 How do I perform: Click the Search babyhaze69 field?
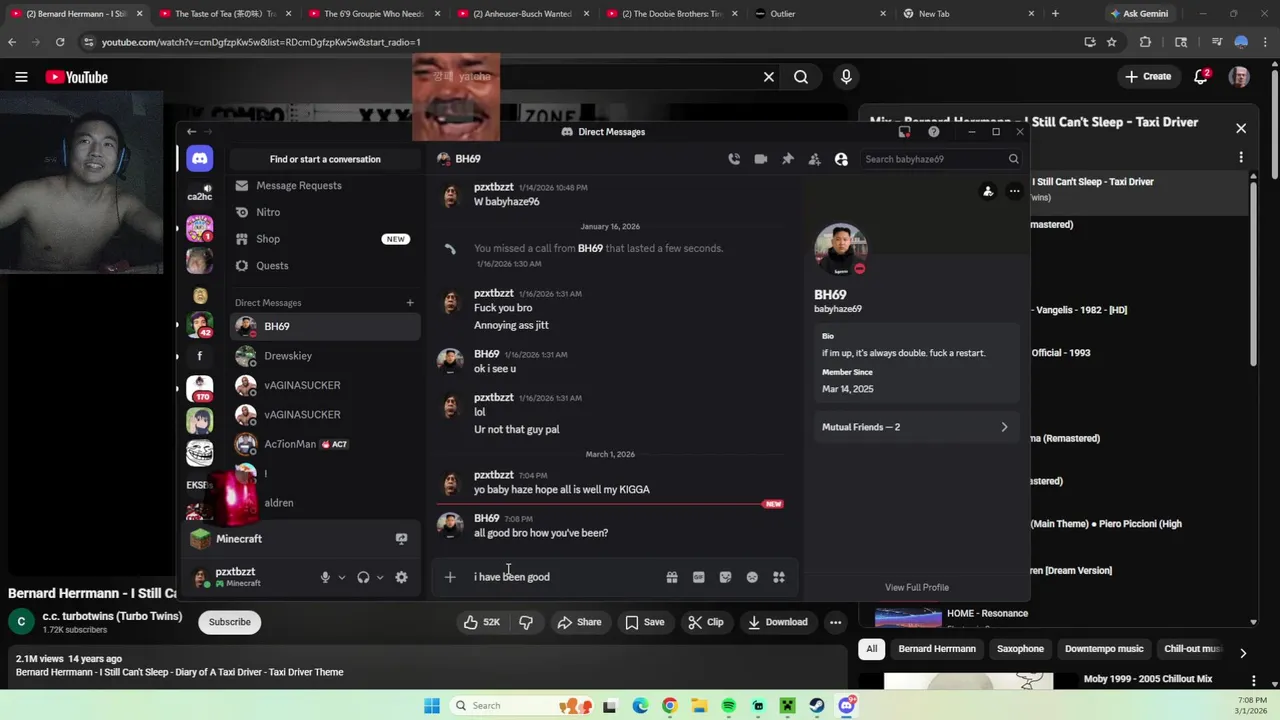tap(941, 159)
